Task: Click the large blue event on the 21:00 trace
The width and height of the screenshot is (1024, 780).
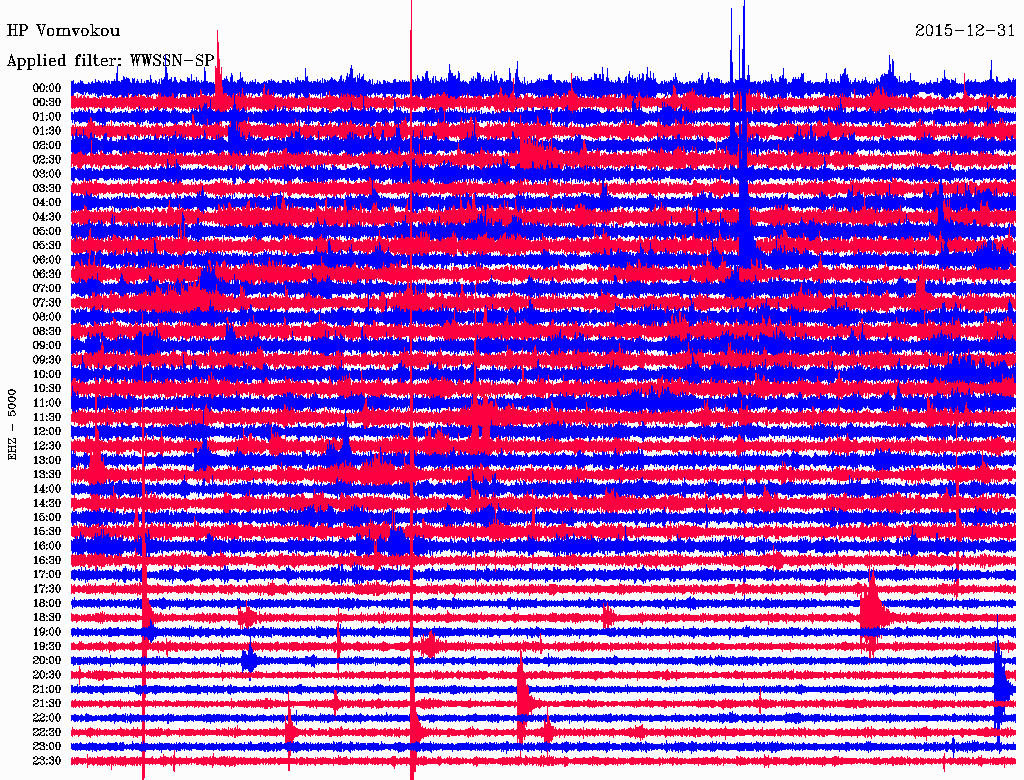Action: pyautogui.click(x=1001, y=687)
